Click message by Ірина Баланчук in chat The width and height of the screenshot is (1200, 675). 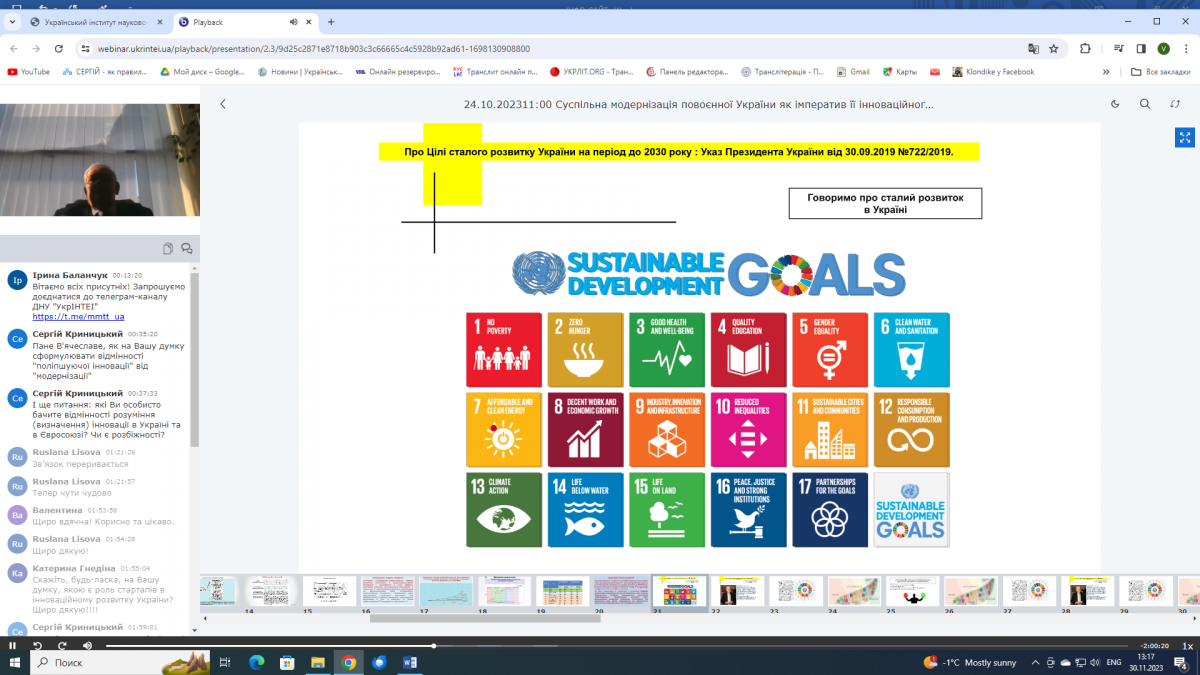point(95,295)
